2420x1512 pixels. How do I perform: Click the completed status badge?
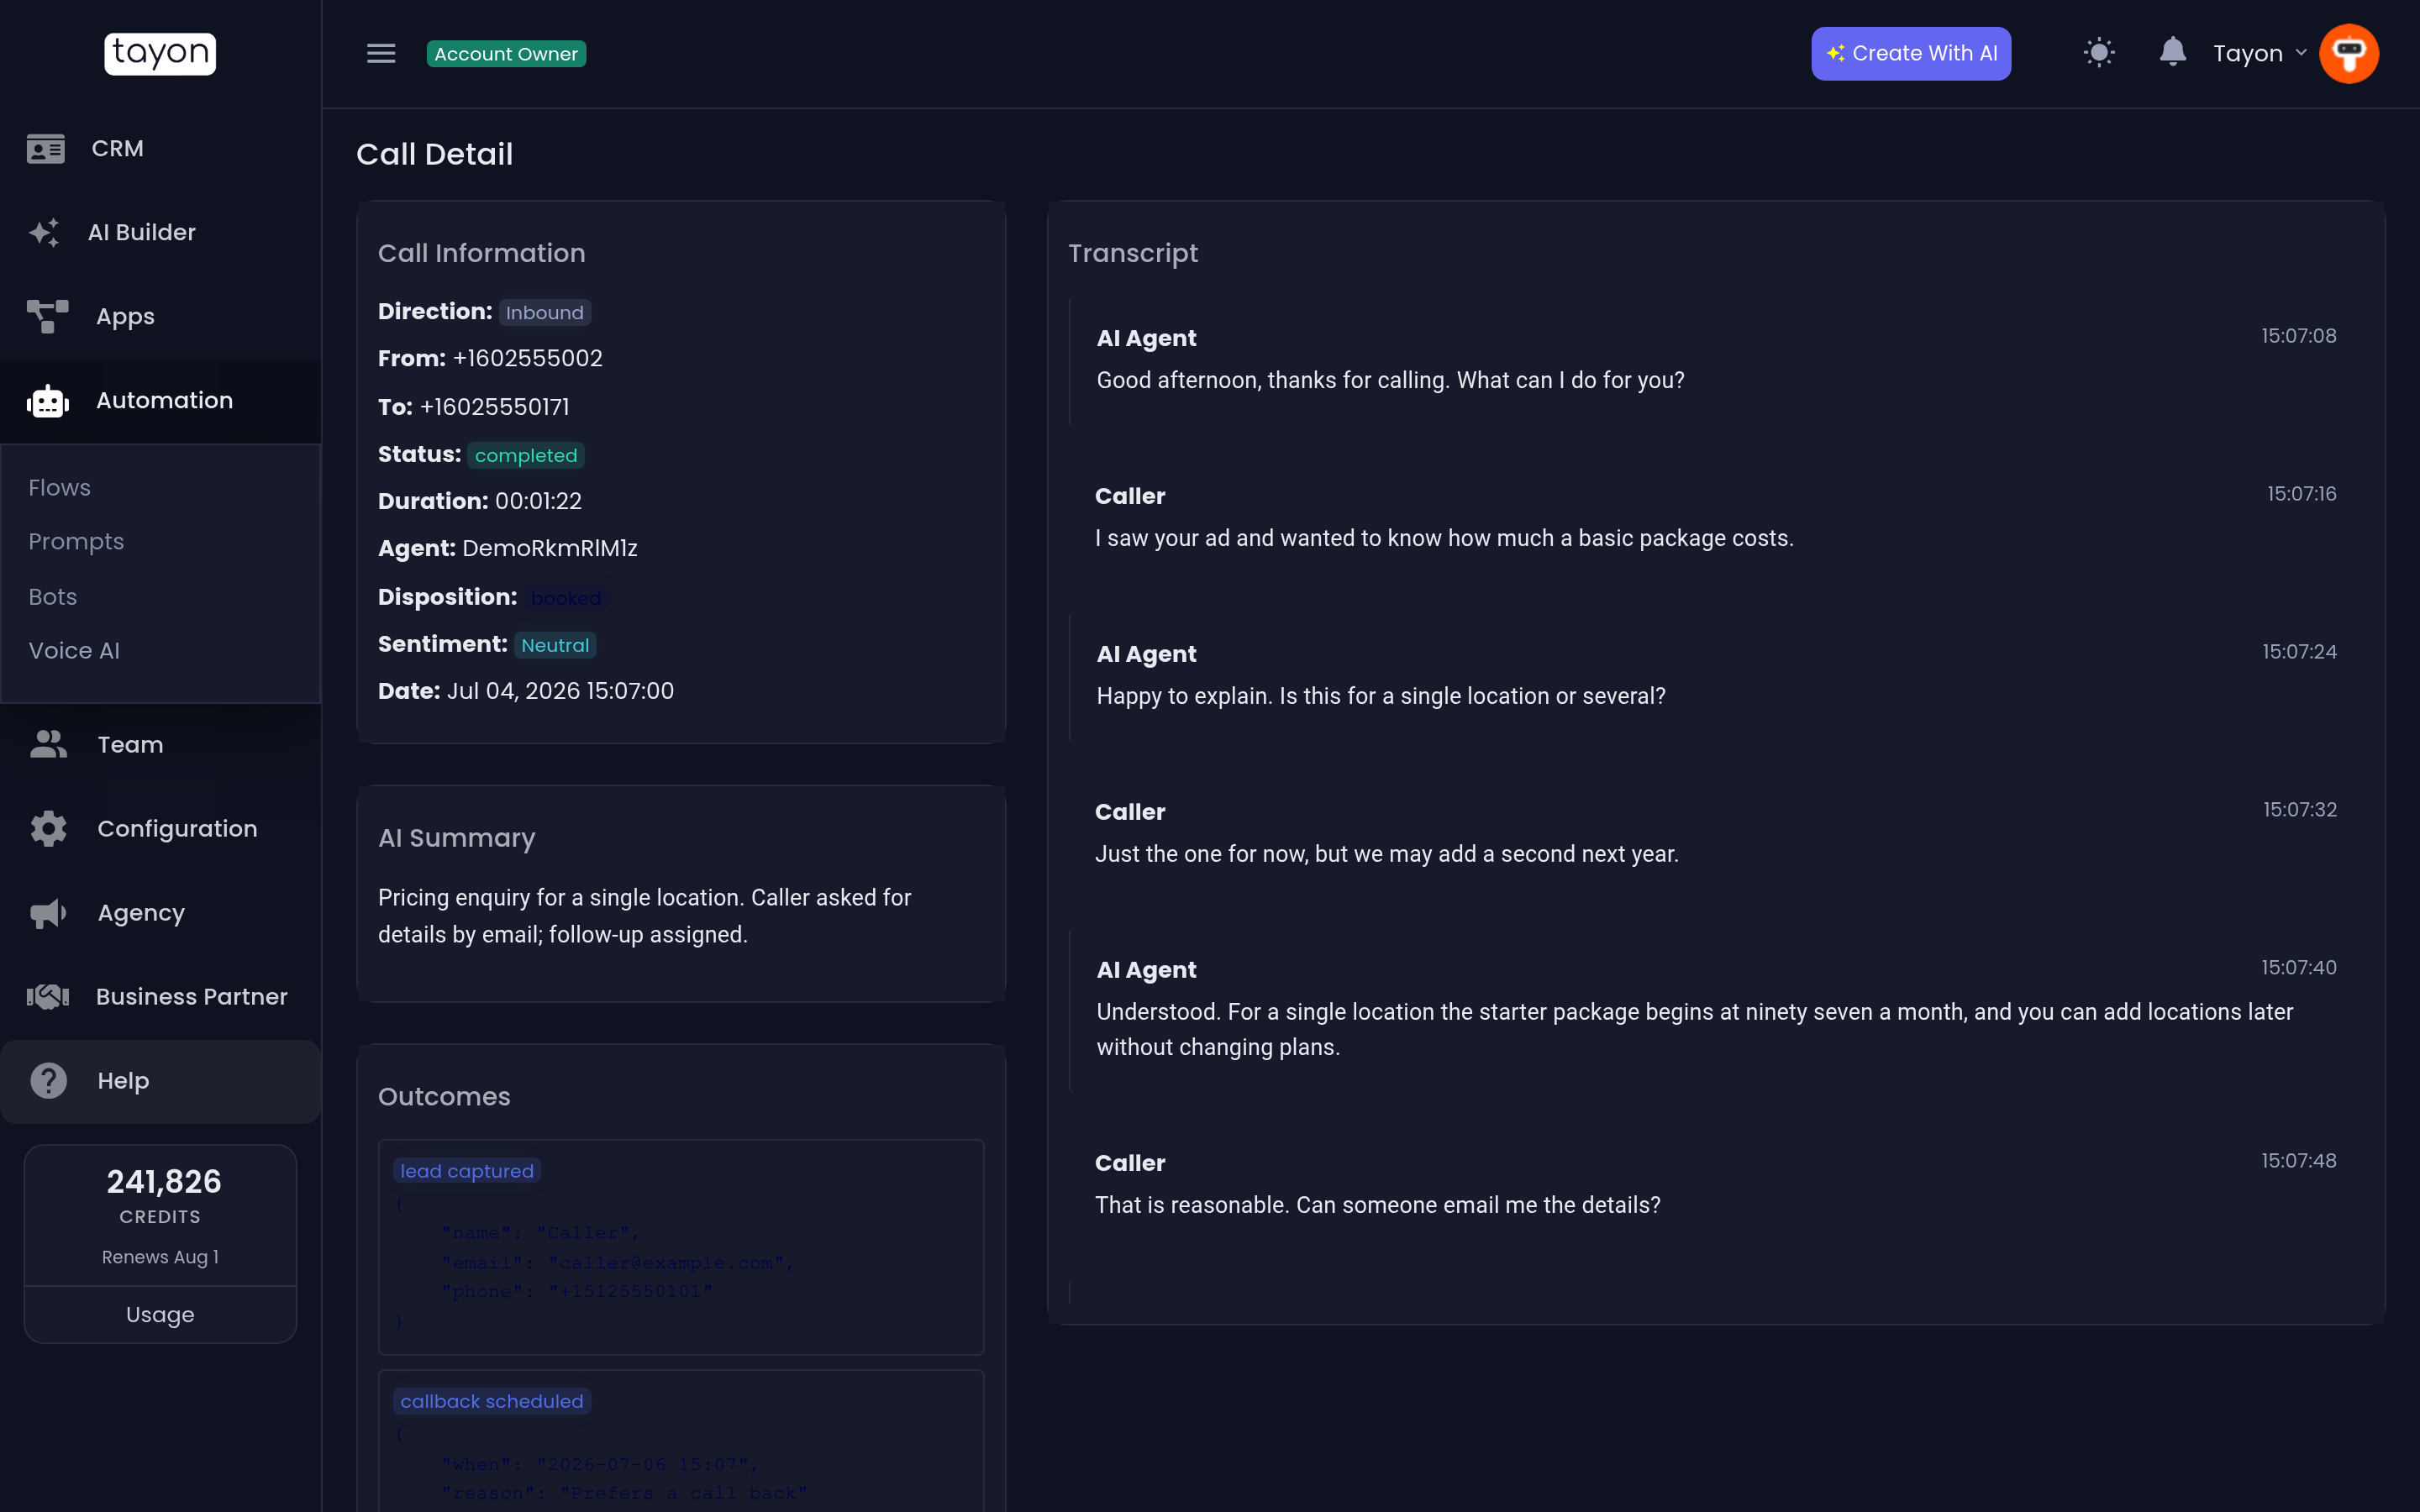(526, 455)
